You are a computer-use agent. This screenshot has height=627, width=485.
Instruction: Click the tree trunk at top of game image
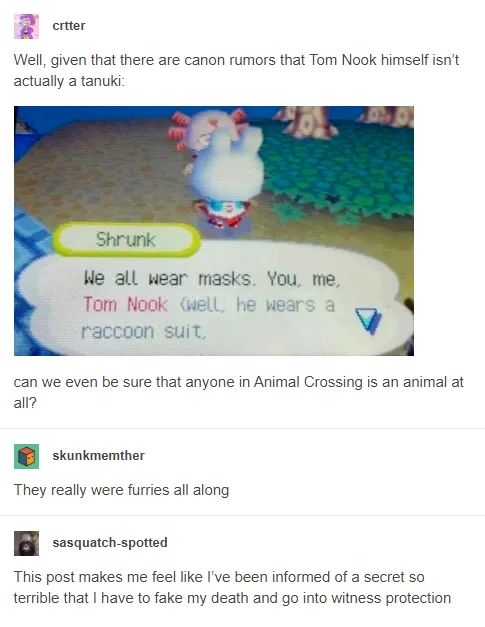pyautogui.click(x=306, y=122)
